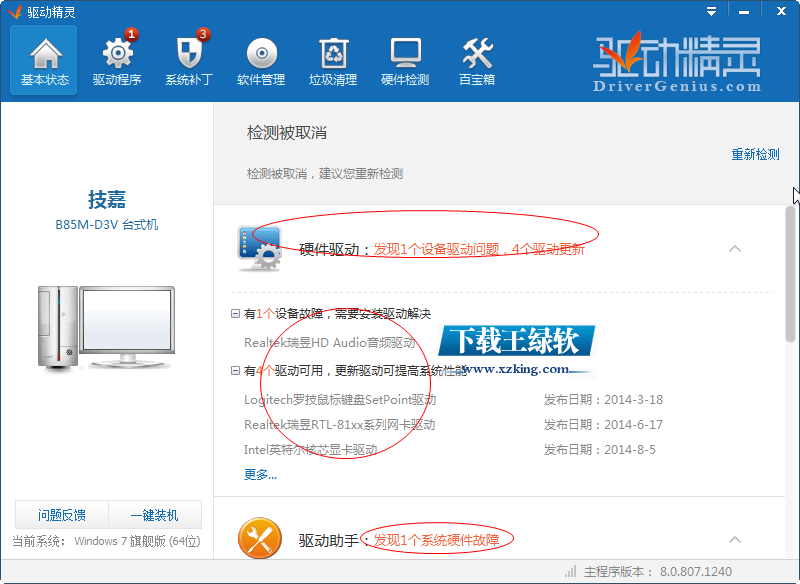The width and height of the screenshot is (800, 584).
Task: Open the 系统补丁 shield icon tab
Action: (189, 61)
